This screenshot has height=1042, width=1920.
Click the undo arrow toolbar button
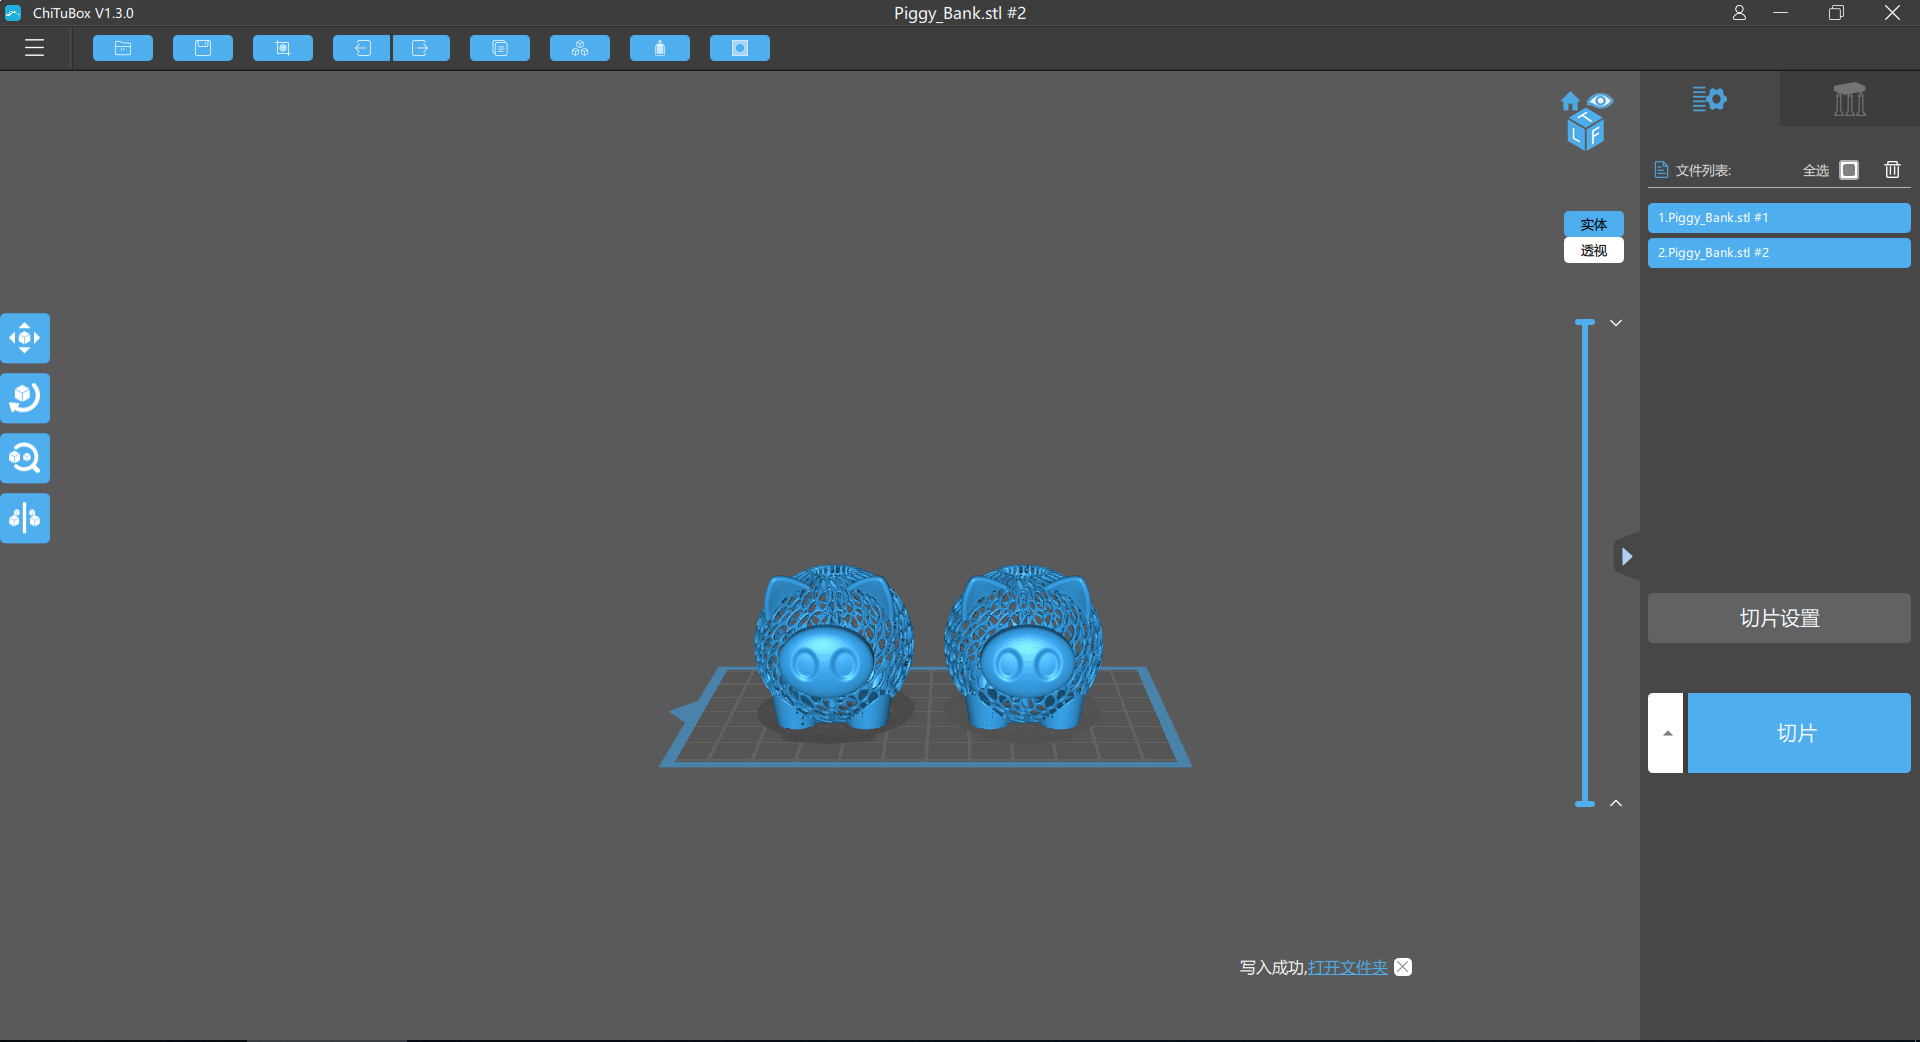click(x=361, y=48)
